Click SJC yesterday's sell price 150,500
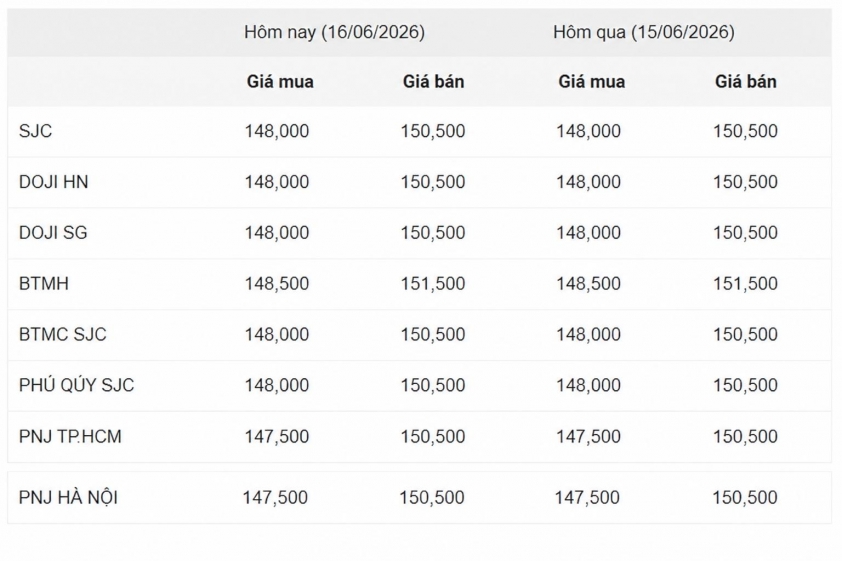Viewport: 842px width, 561px height. [745, 131]
